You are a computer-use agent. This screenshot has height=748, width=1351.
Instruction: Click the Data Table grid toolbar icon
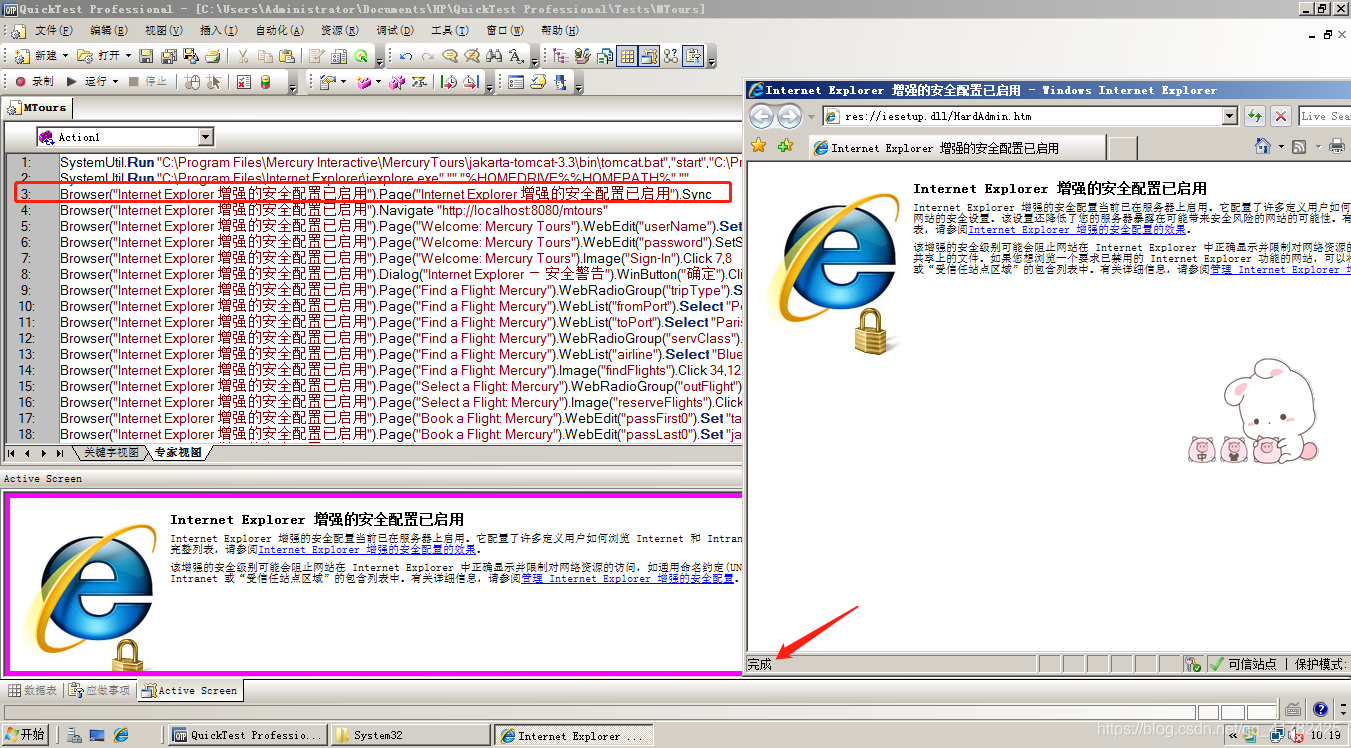click(x=627, y=56)
